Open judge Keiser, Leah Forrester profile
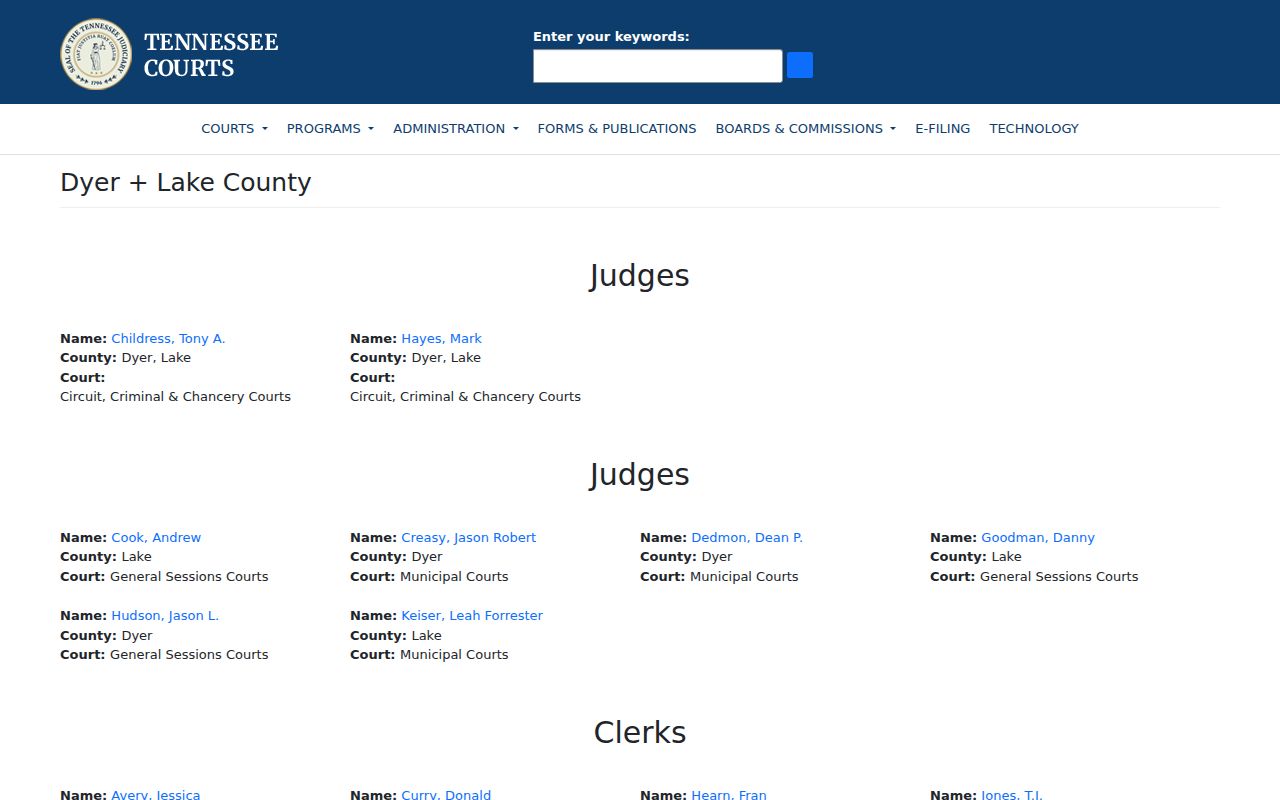This screenshot has width=1280, height=800. point(472,615)
